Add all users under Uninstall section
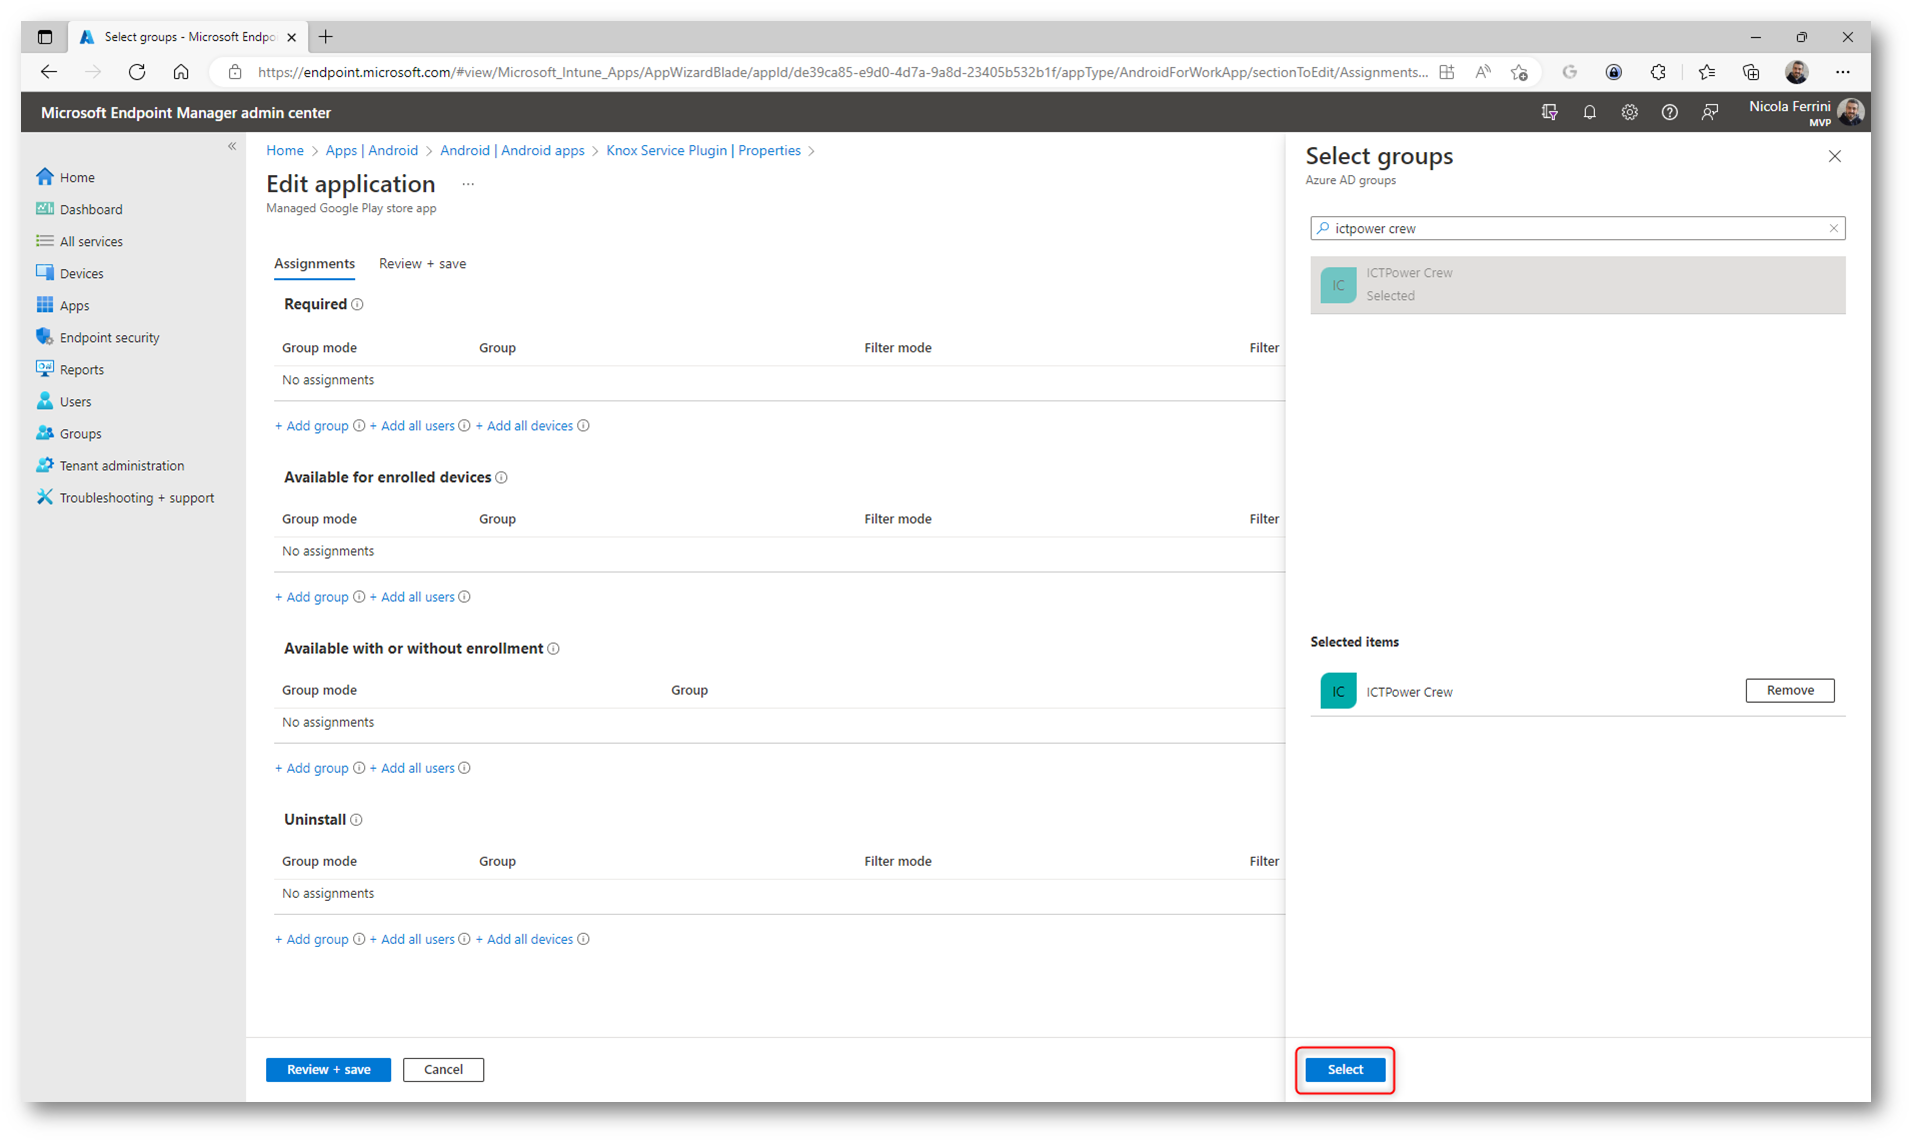The width and height of the screenshot is (1913, 1144). pos(412,939)
